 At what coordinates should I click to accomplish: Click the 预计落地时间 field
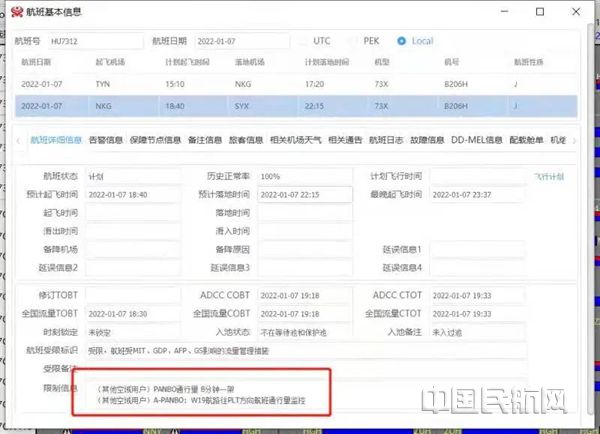[303, 194]
